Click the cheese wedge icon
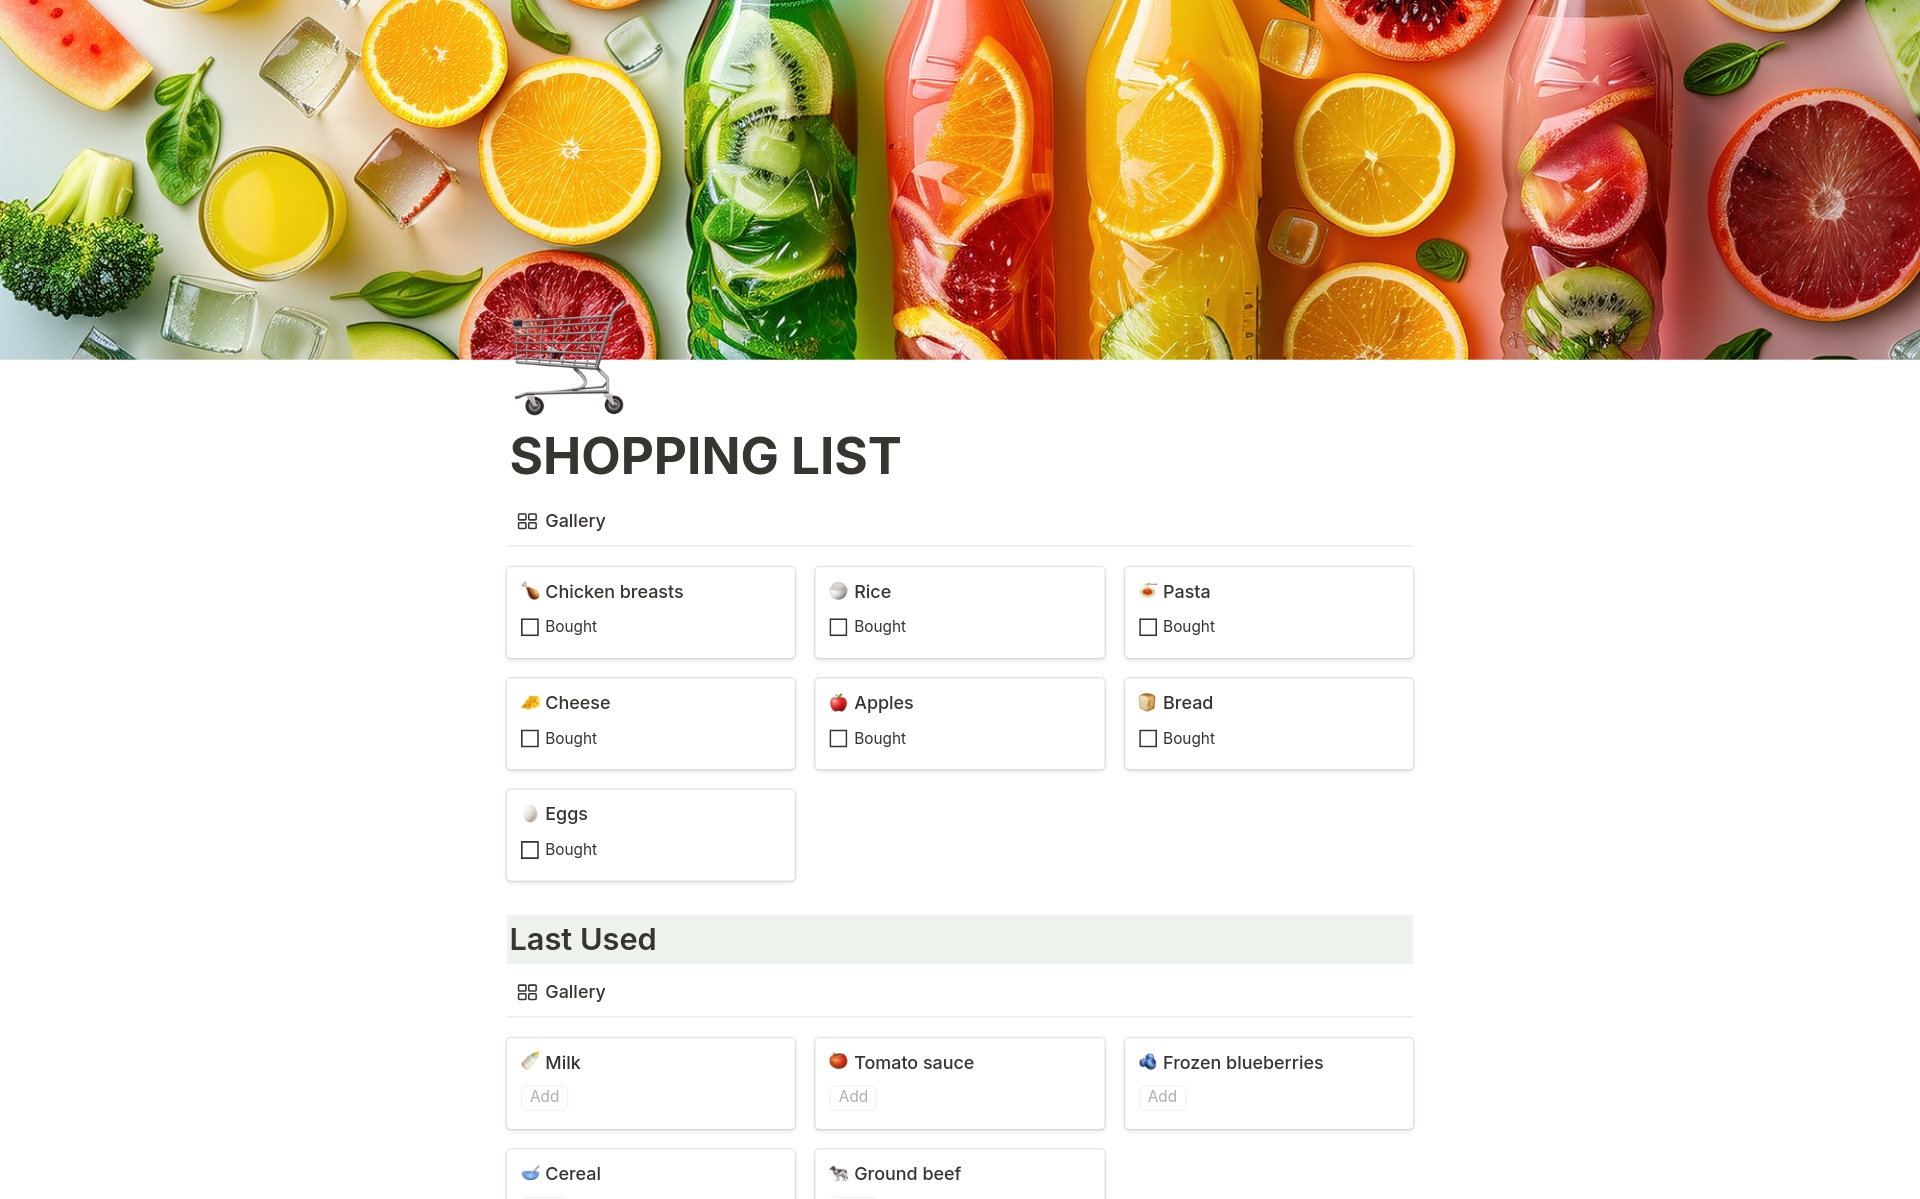This screenshot has height=1199, width=1920. click(530, 703)
